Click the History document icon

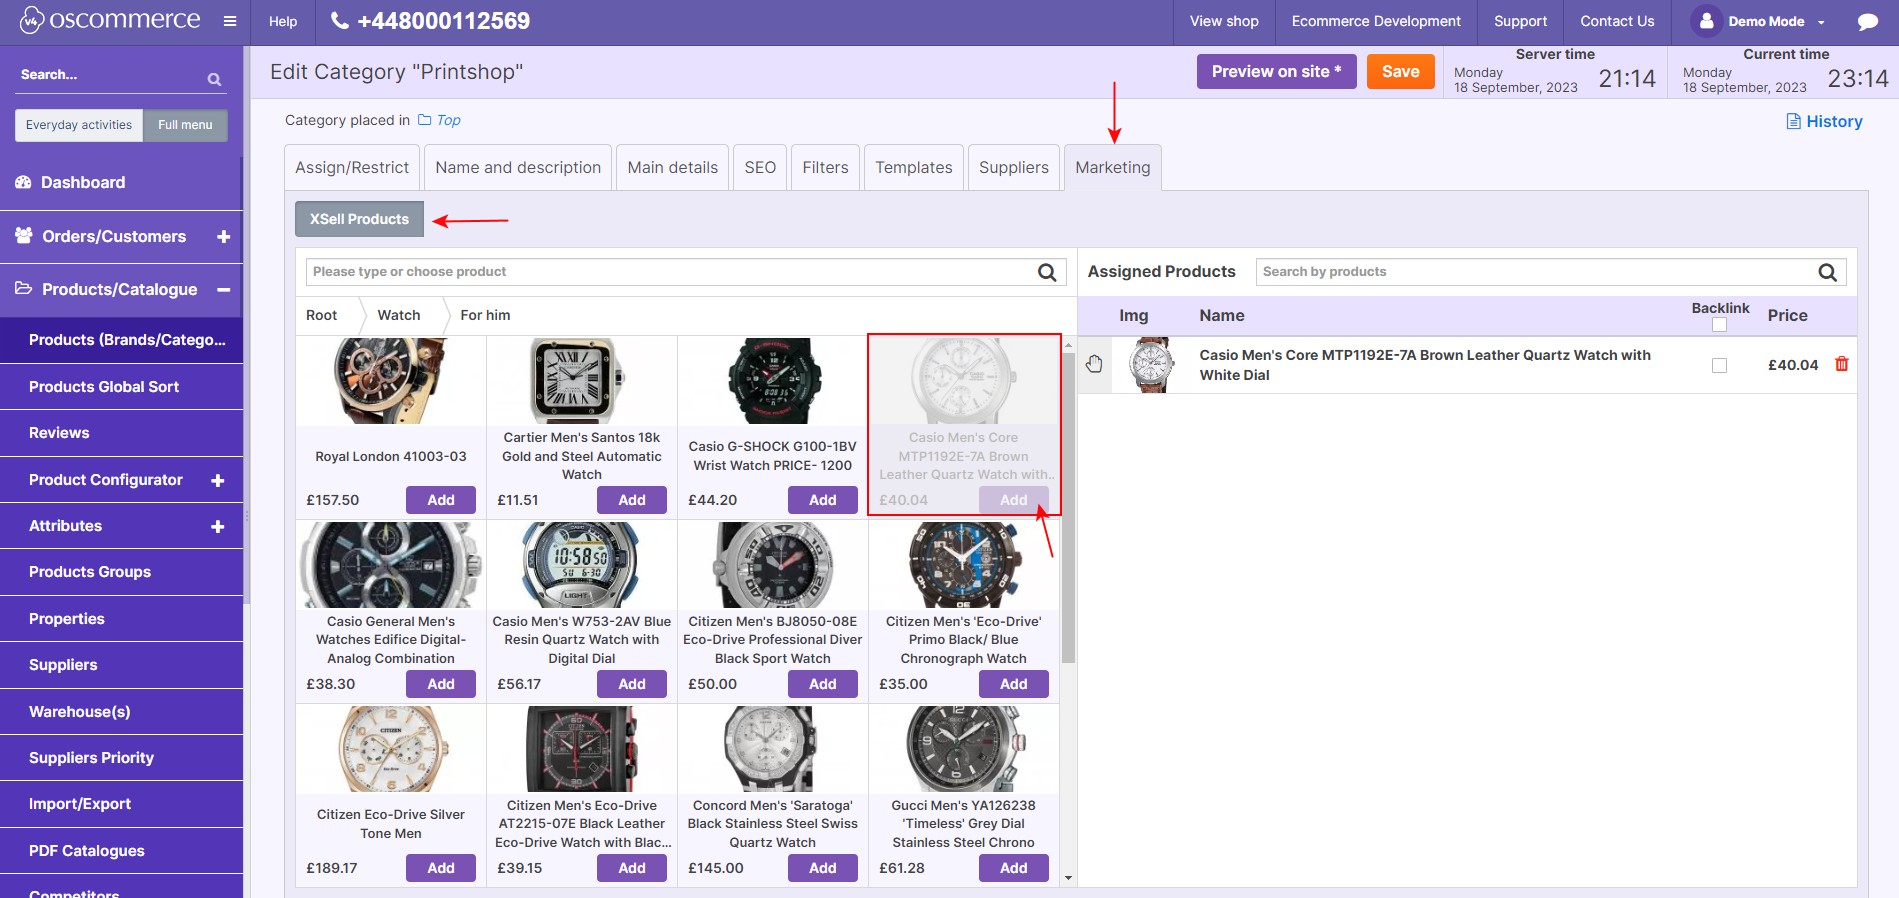point(1793,121)
